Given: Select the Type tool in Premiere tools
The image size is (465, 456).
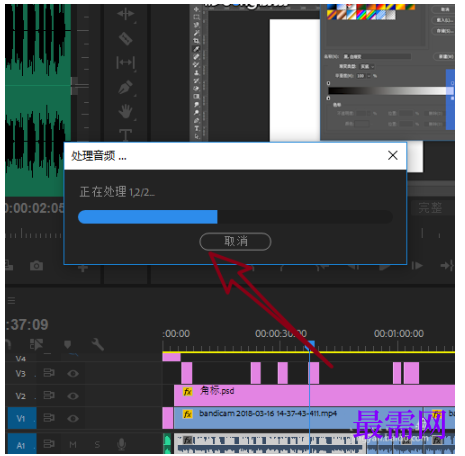Looking at the screenshot, I should click(125, 135).
